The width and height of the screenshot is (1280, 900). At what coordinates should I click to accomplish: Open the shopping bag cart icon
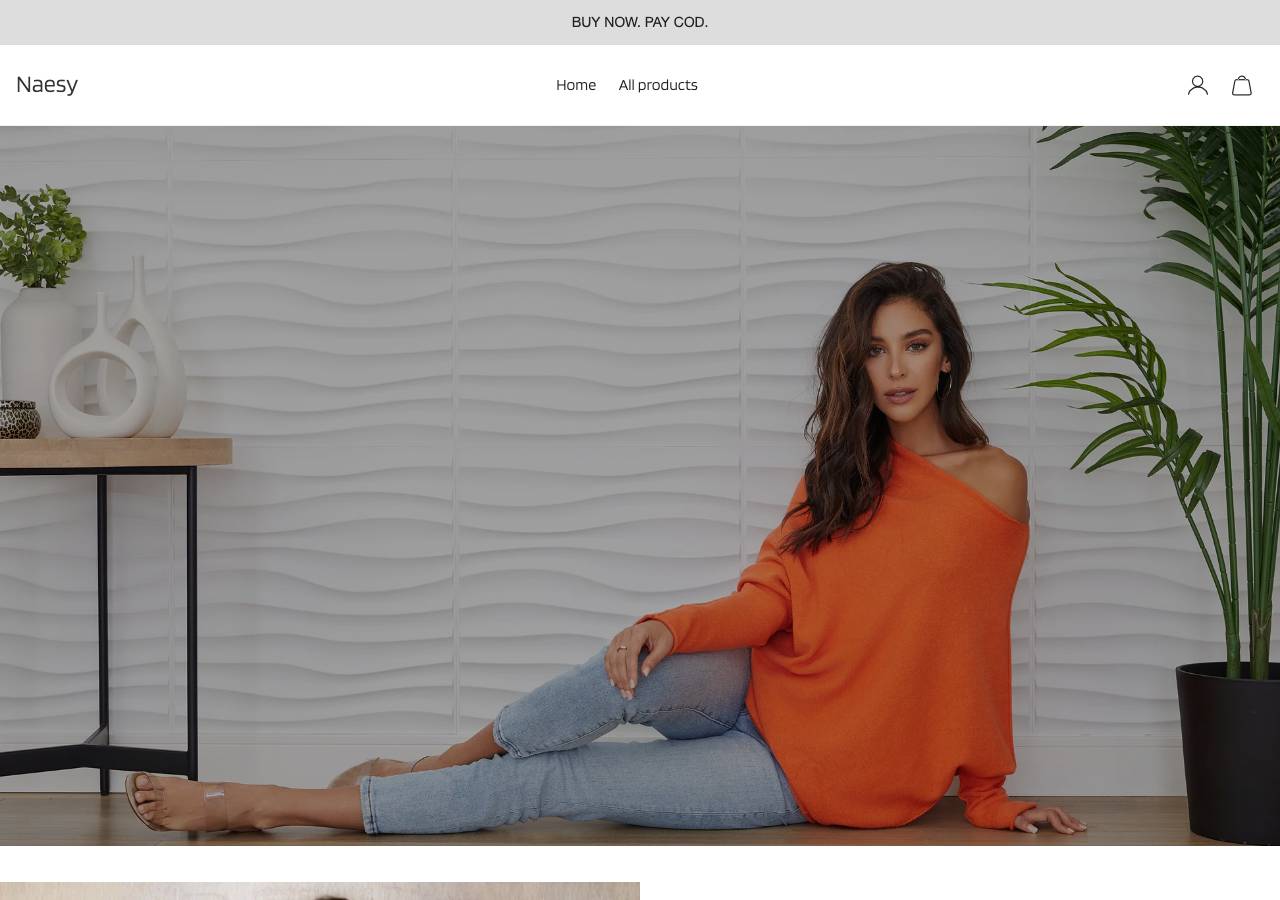(x=1242, y=86)
